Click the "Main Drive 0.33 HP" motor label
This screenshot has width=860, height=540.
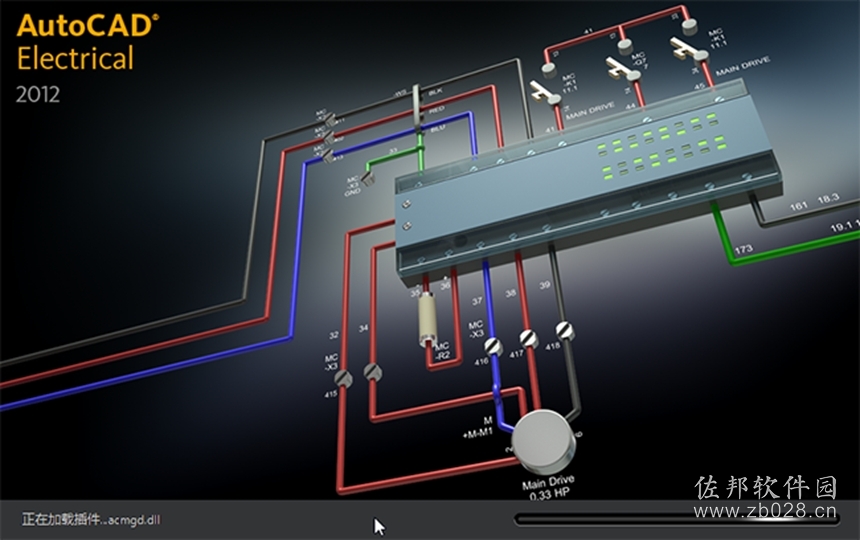pyautogui.click(x=549, y=488)
